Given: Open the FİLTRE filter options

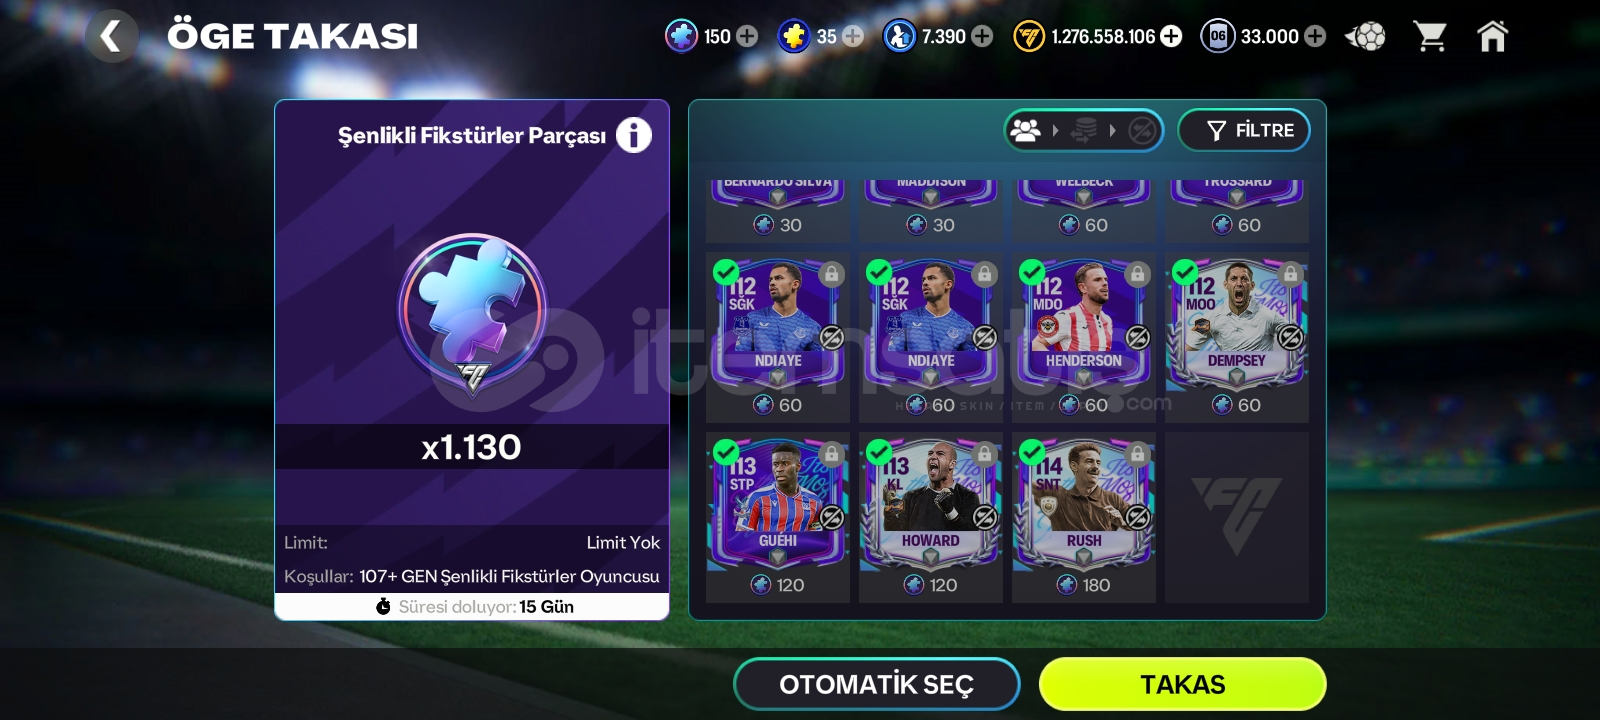Looking at the screenshot, I should (1244, 130).
